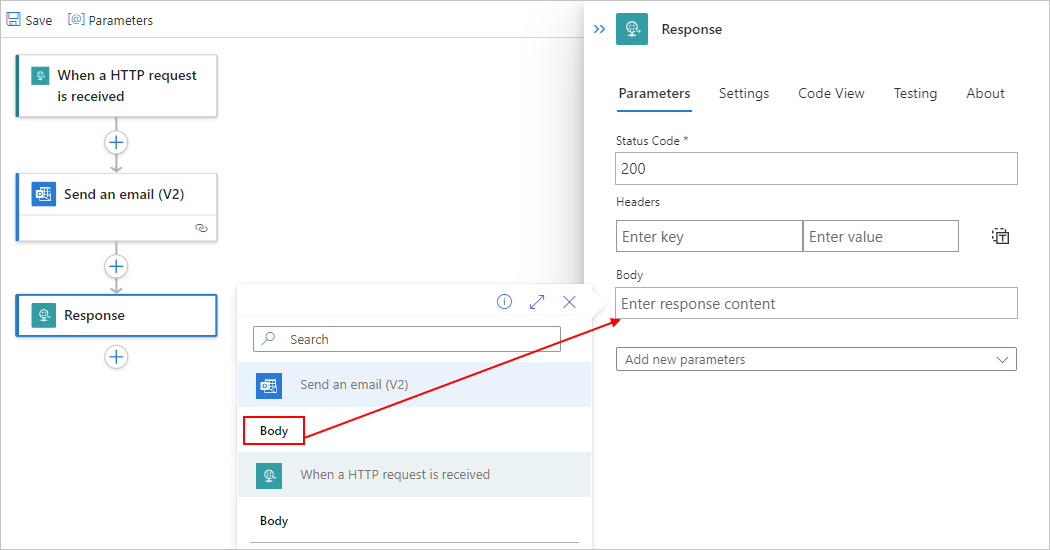
Task: Expand the dynamic content popup
Action: pos(537,301)
